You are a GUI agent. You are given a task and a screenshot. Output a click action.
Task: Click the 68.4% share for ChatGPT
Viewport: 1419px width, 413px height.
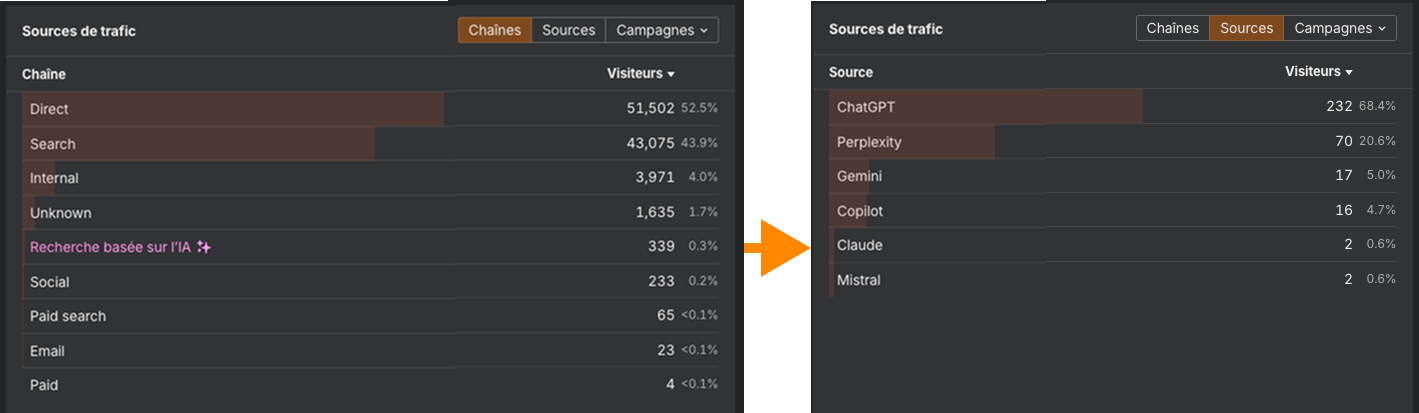coord(1378,107)
